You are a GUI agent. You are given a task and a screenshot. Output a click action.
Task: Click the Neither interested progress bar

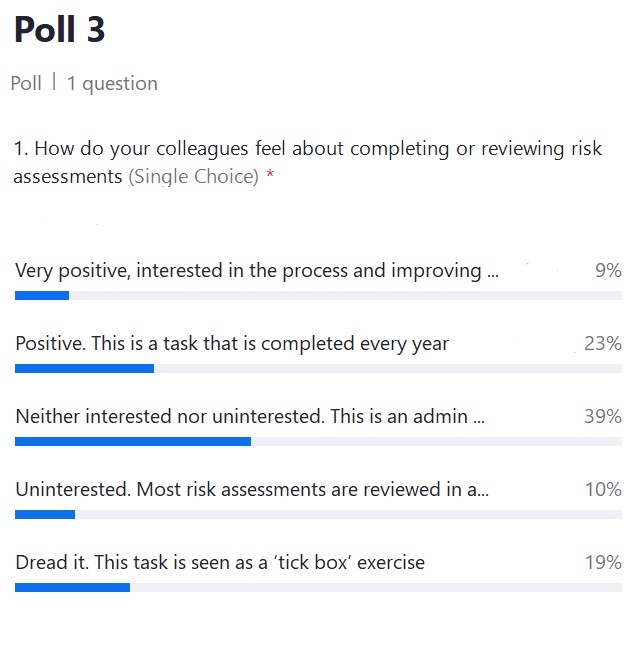[x=318, y=442]
